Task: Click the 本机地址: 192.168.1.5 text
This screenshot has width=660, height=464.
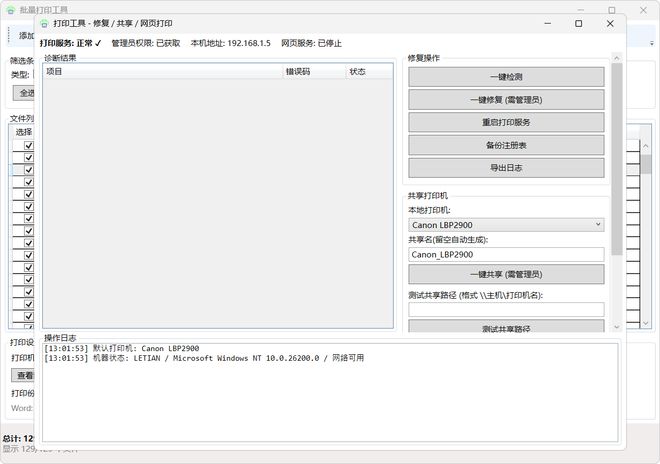Action: (230, 43)
